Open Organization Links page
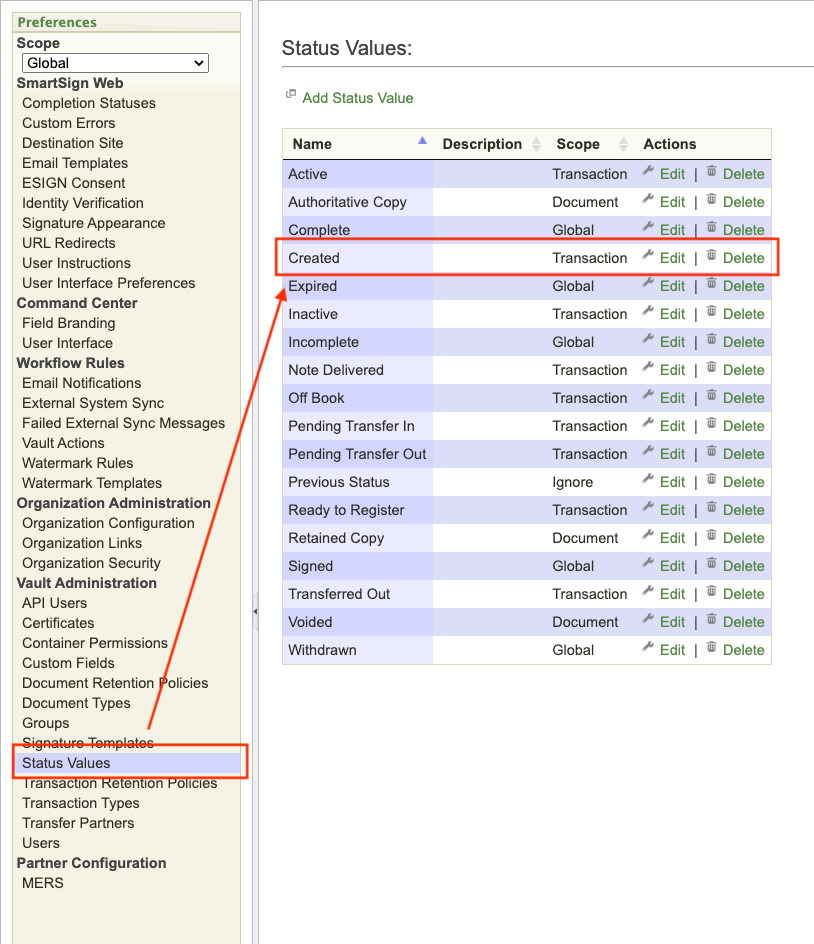The image size is (814, 944). 82,543
